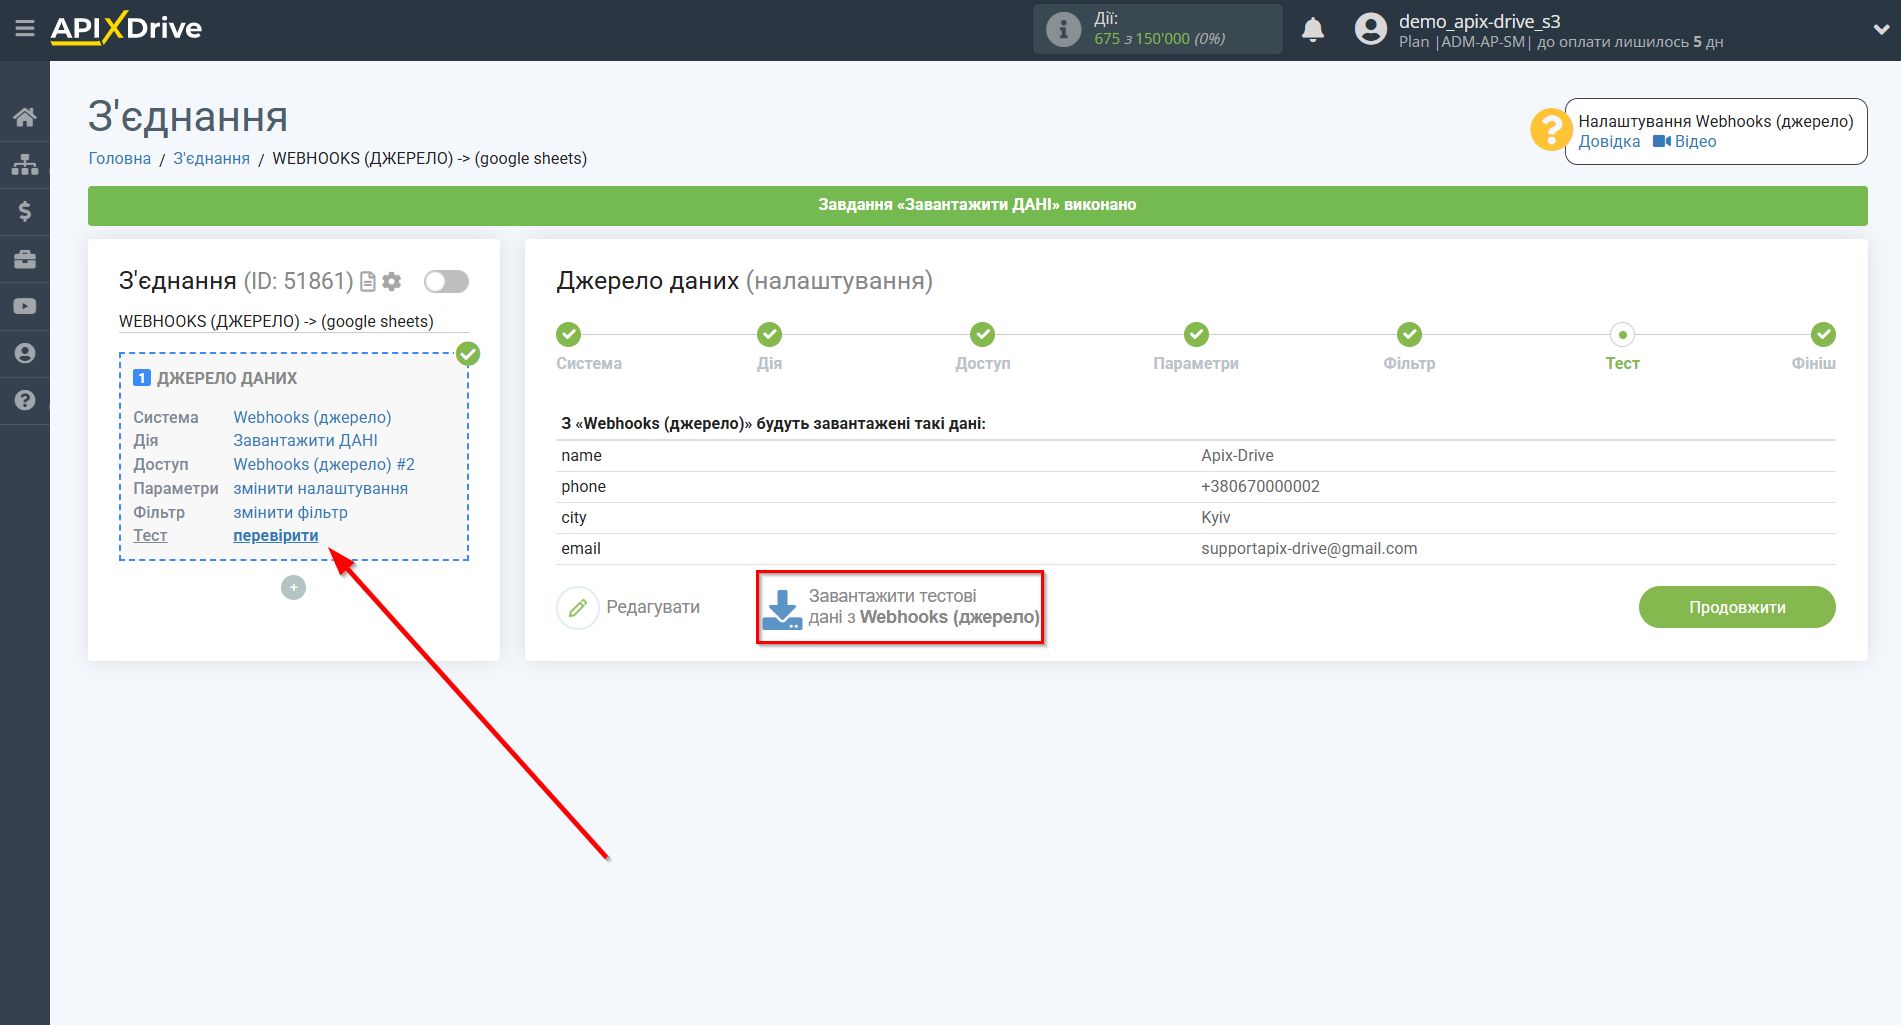This screenshot has height=1025, width=1901.
Task: Go to the Доступ step
Action: point(983,334)
